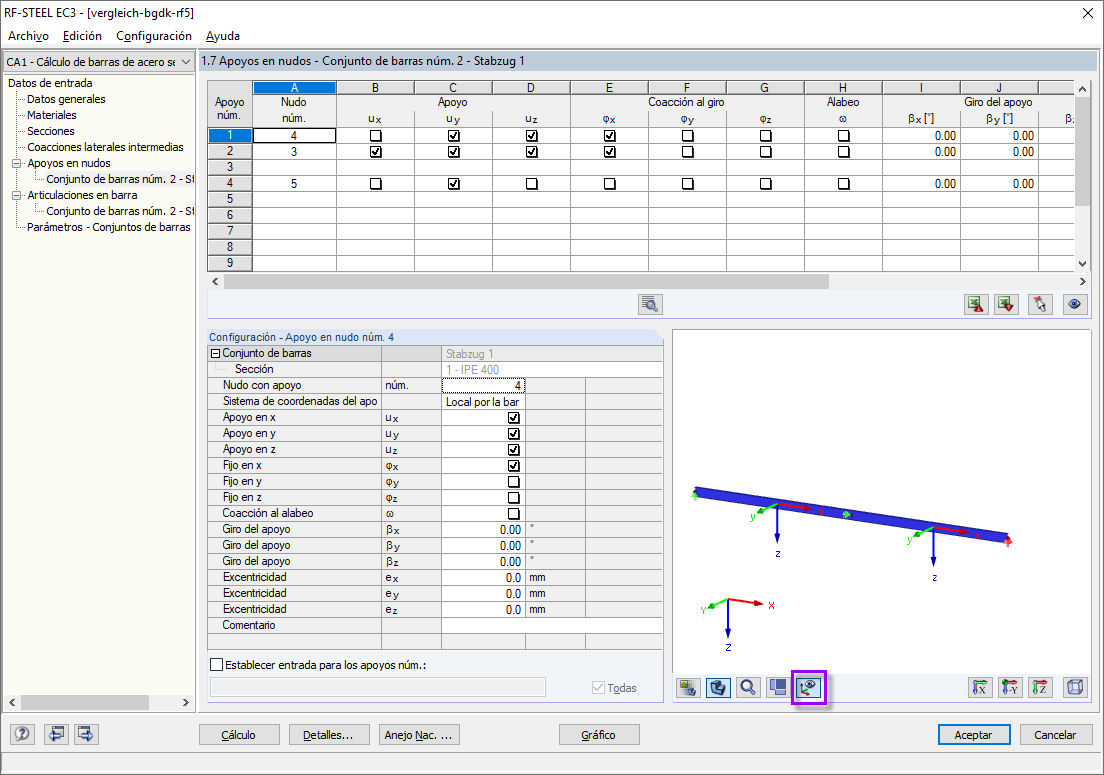Click the navigator's horizontal scrollbar right arrow
This screenshot has width=1104, height=775.
[x=186, y=702]
